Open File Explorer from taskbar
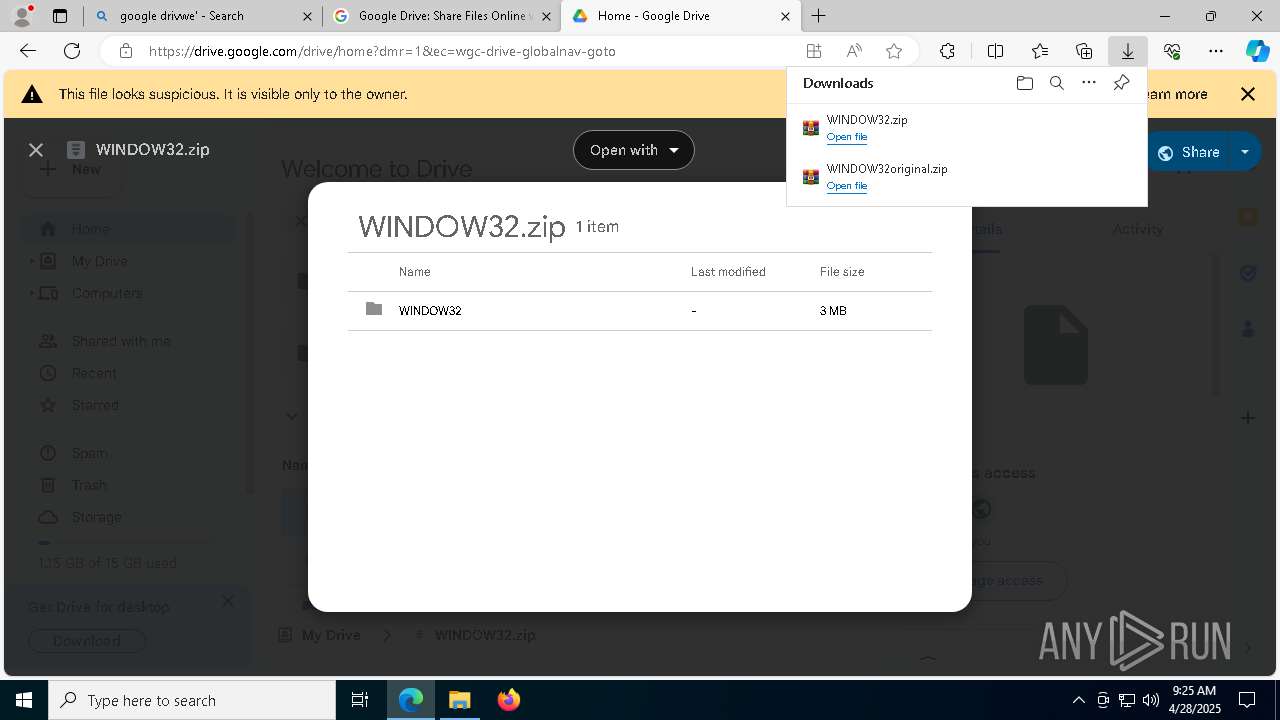1280x720 pixels. [459, 700]
